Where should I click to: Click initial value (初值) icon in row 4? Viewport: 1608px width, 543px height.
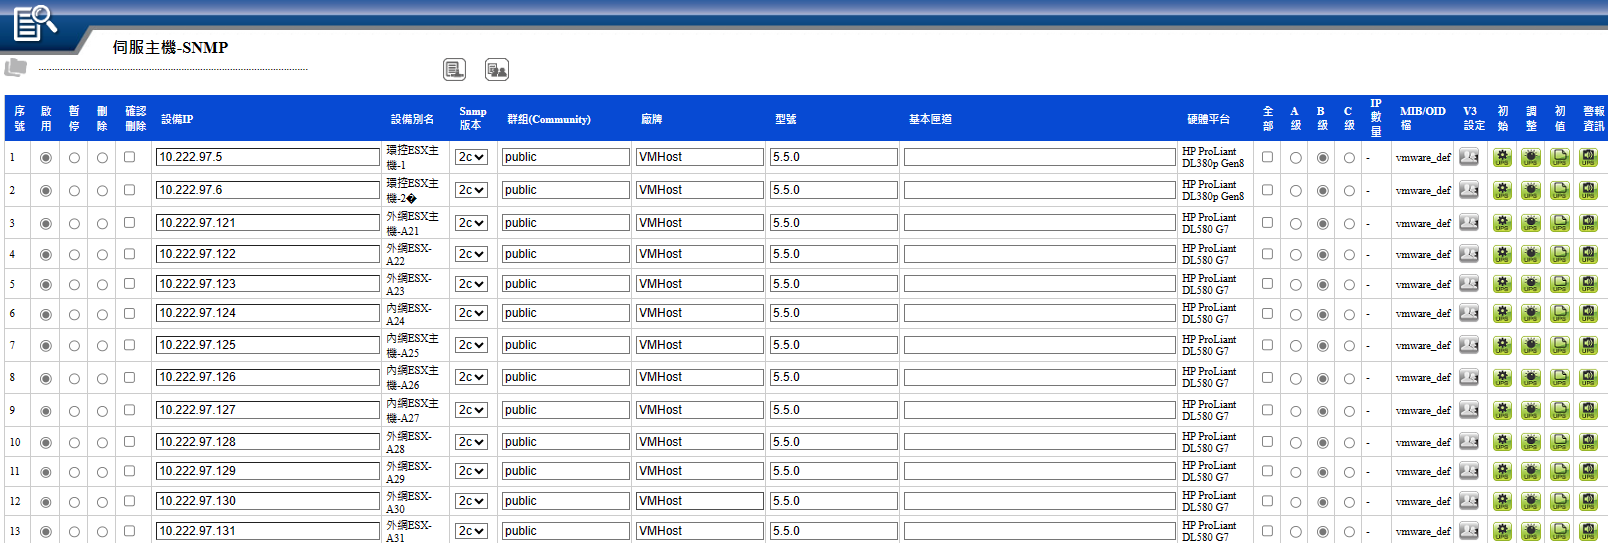1560,254
